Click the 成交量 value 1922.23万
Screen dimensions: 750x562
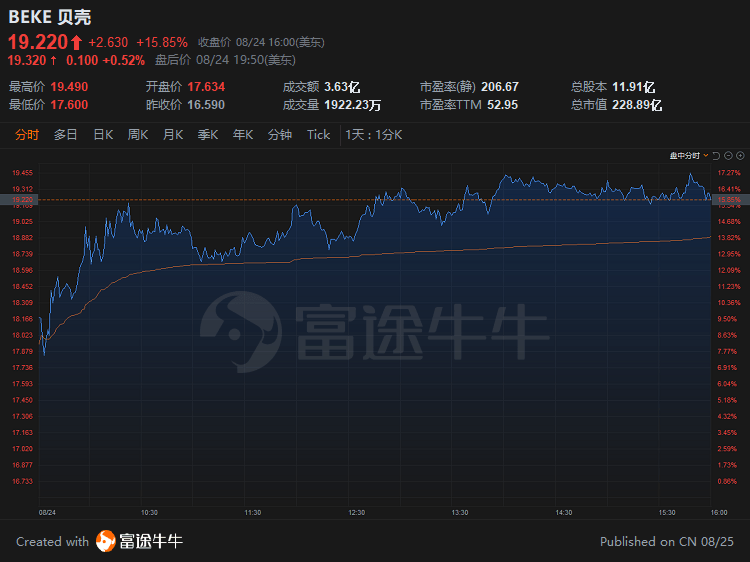pyautogui.click(x=353, y=105)
